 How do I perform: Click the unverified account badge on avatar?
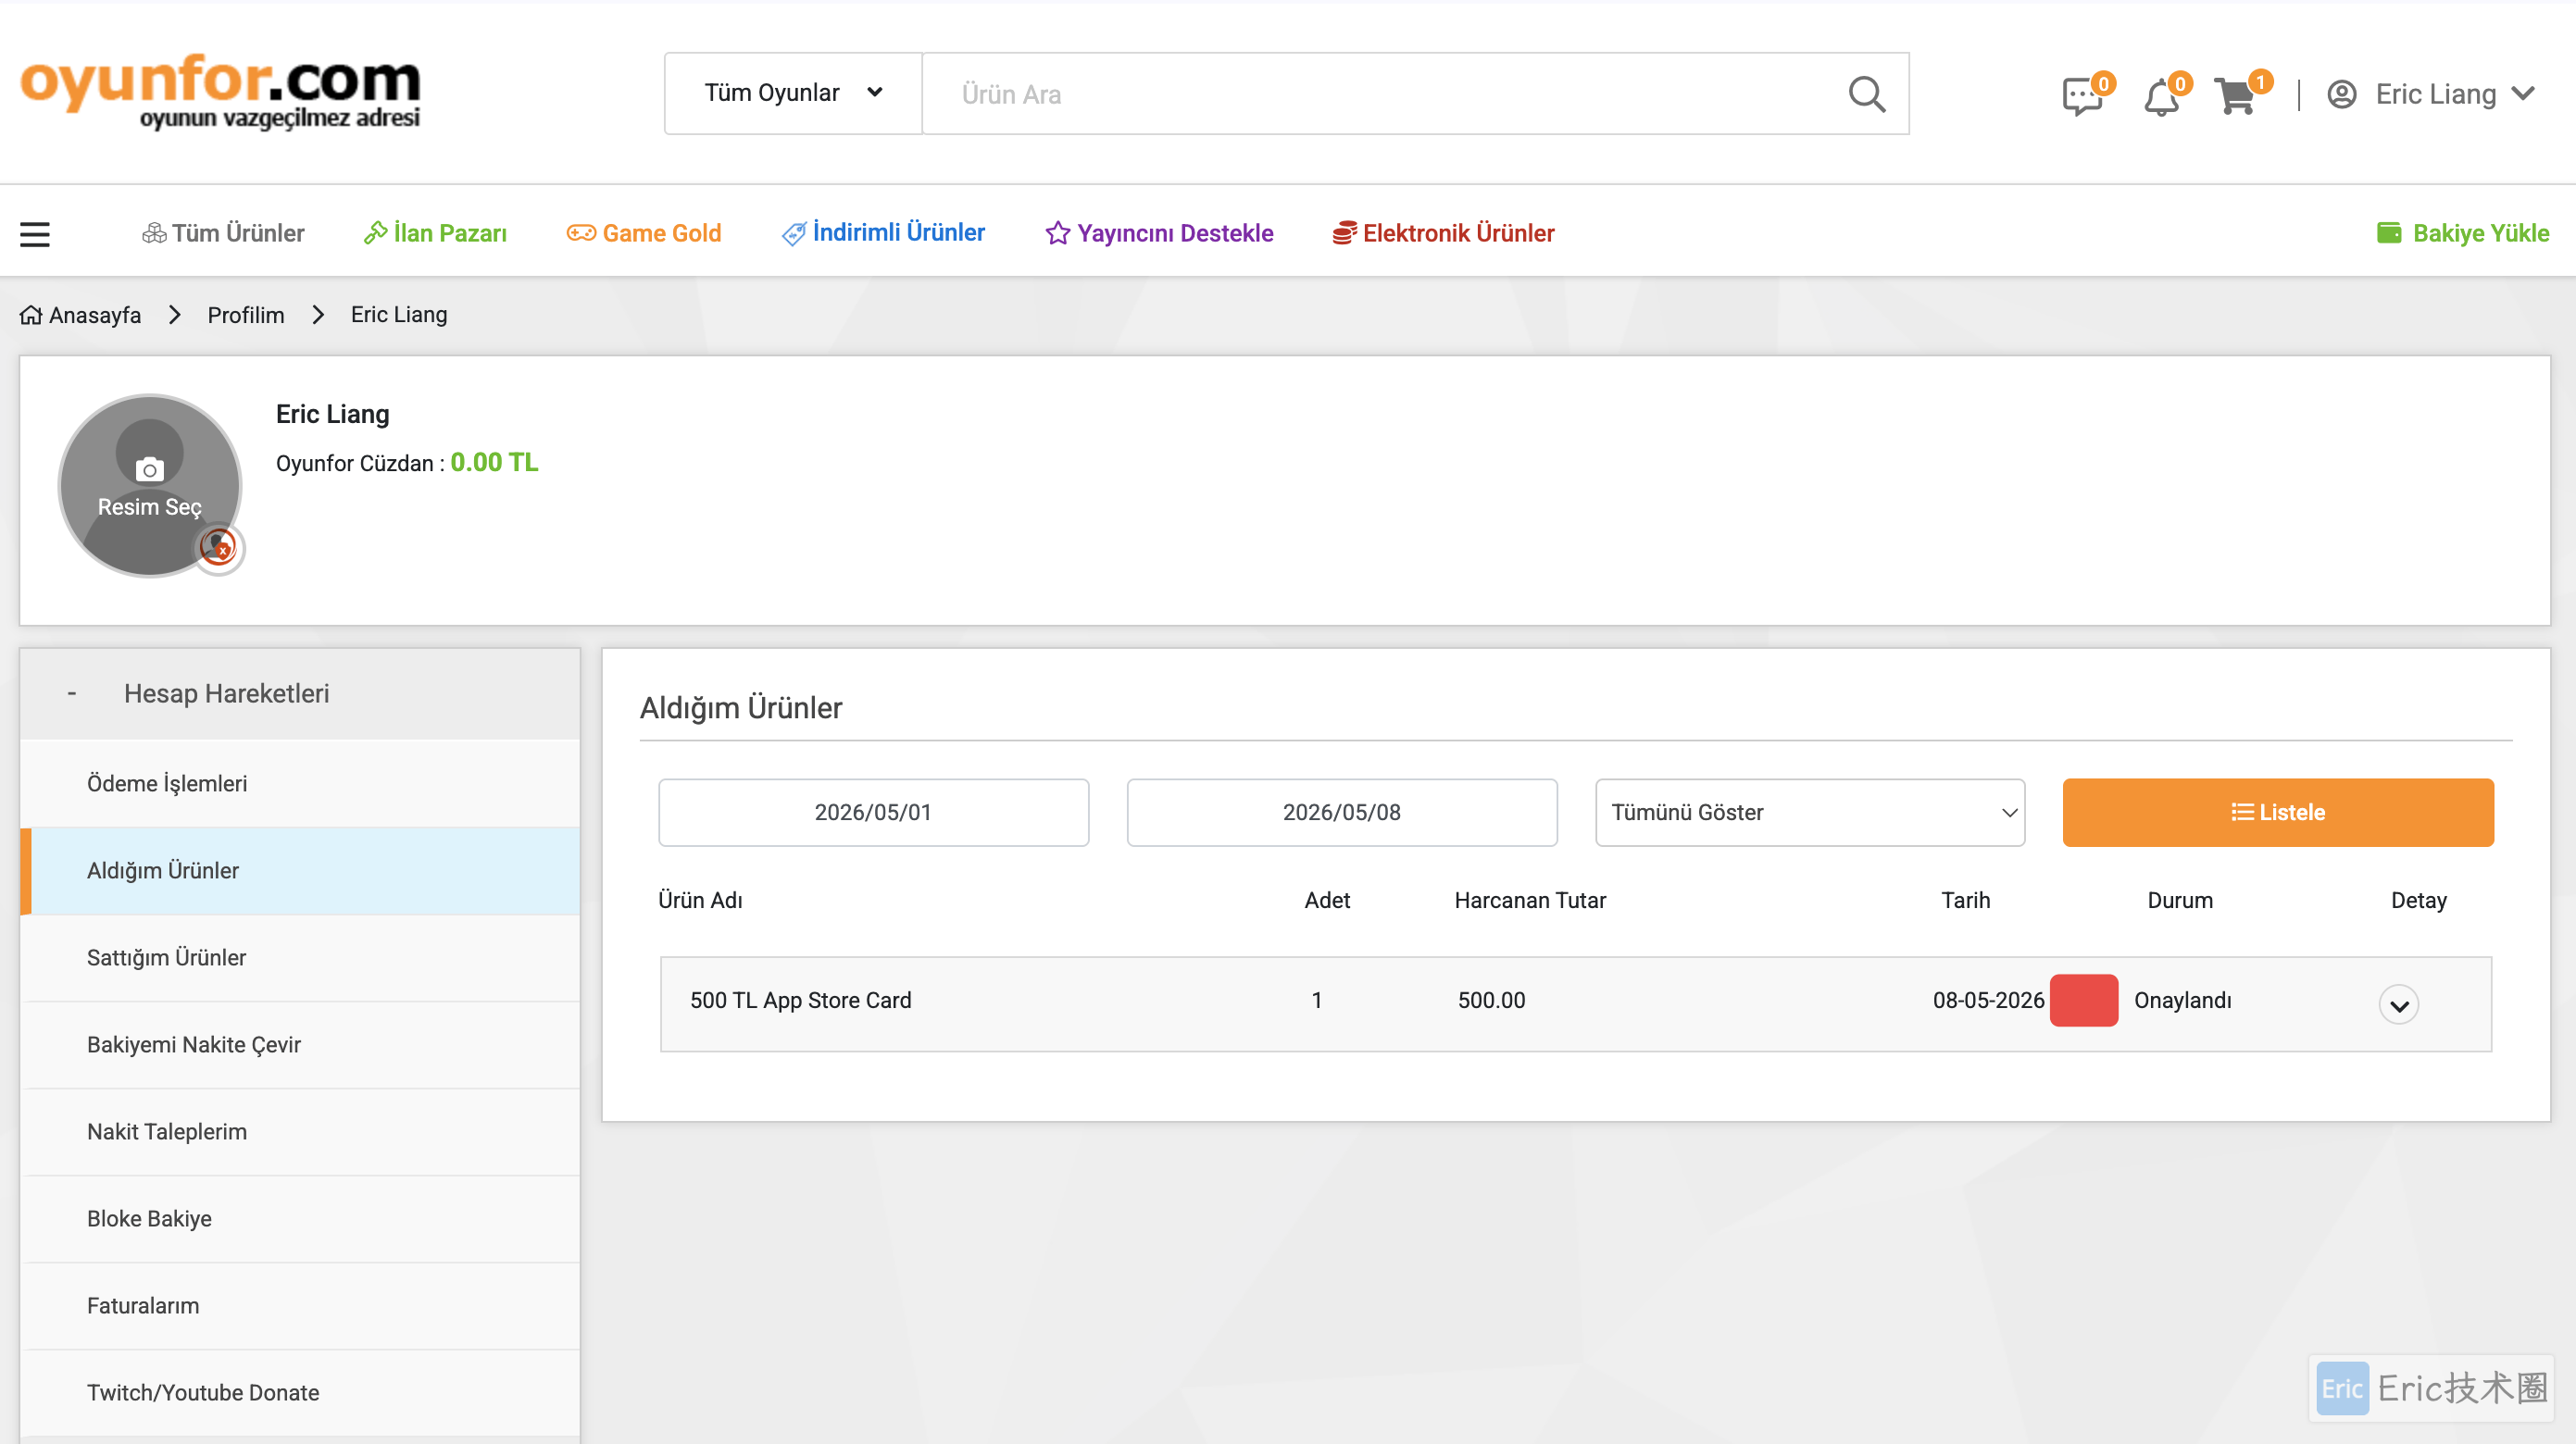(218, 547)
